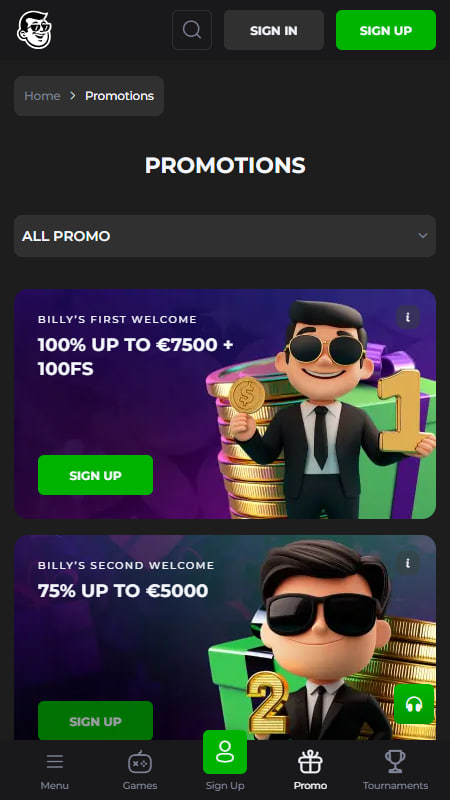
Task: Open the Games controller icon
Action: point(140,762)
